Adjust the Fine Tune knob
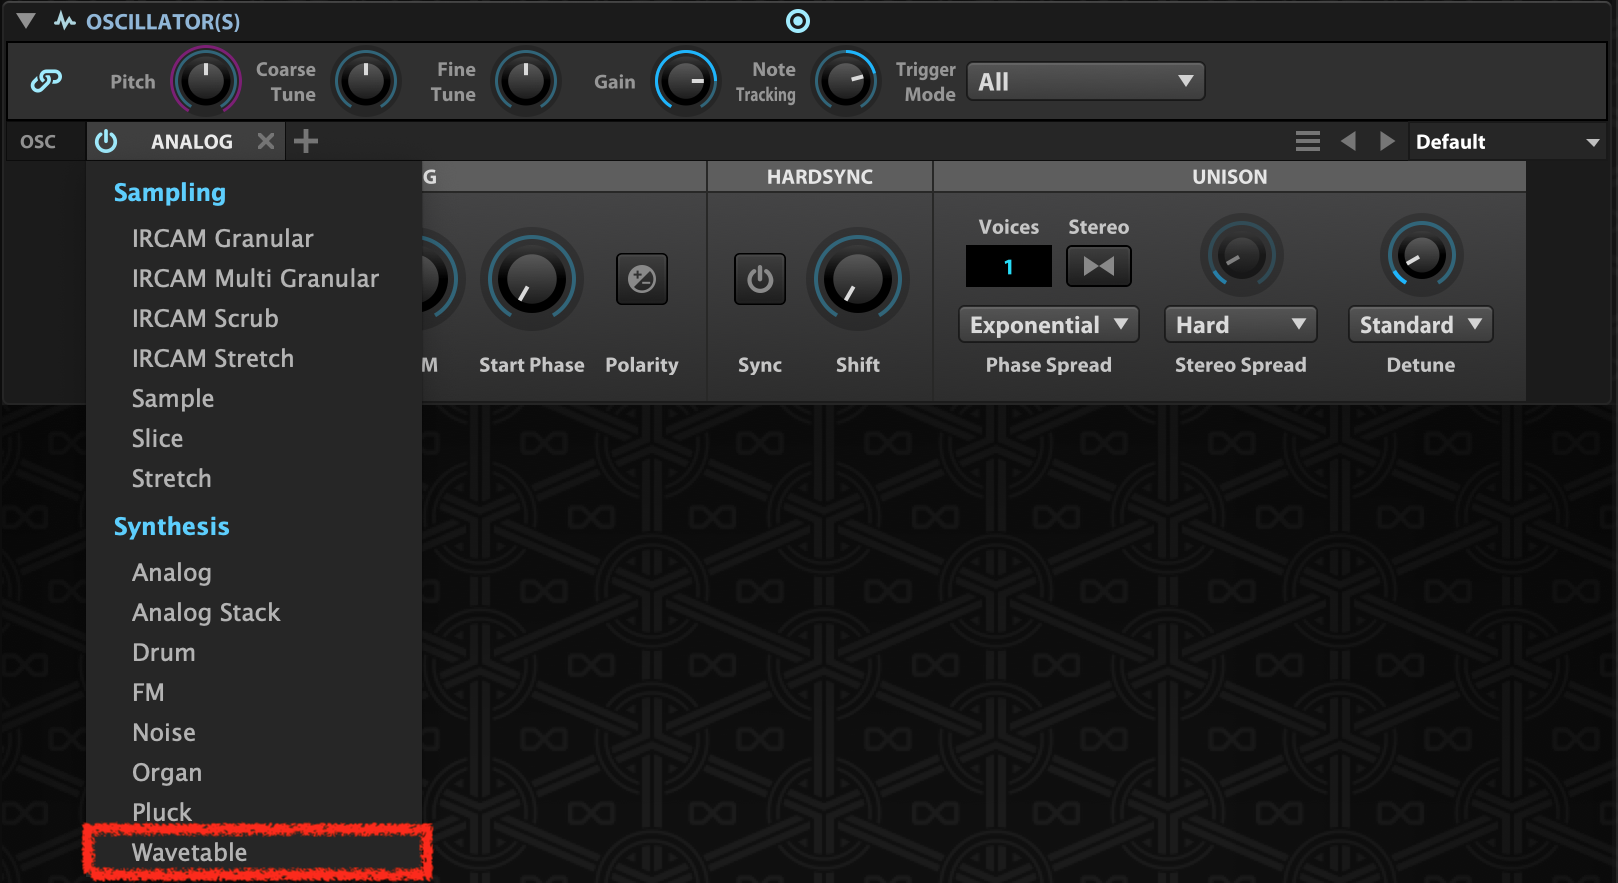The height and width of the screenshot is (883, 1618). (x=526, y=81)
